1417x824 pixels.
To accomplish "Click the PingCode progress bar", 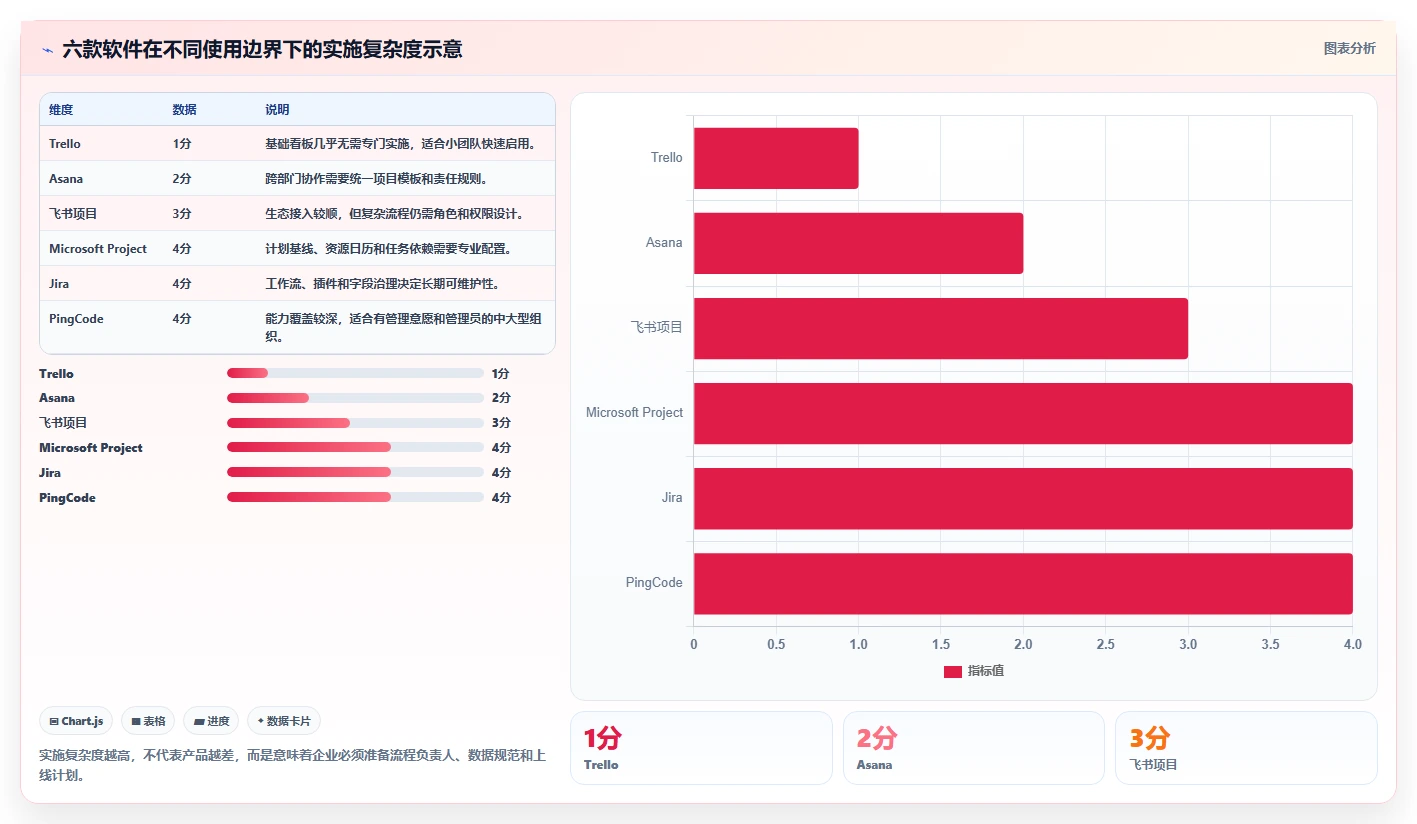I will (355, 497).
